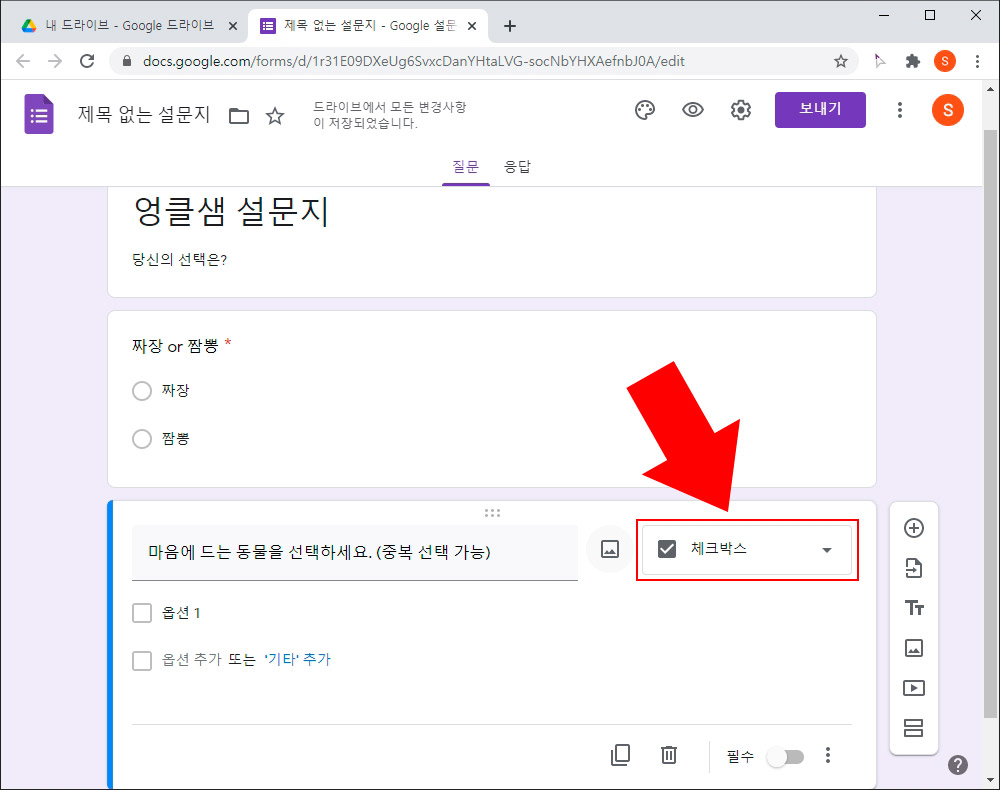Delete the question with the trash icon
Image resolution: width=1000 pixels, height=790 pixels.
669,755
